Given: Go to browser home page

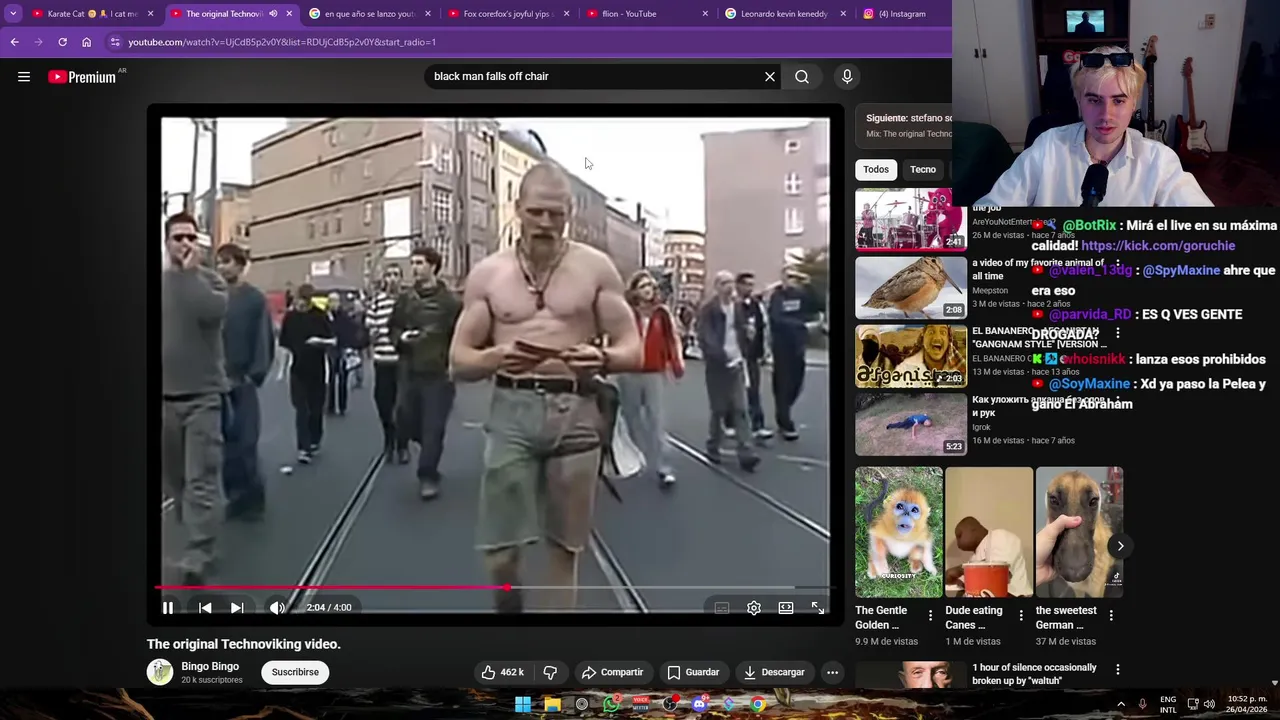Looking at the screenshot, I should tap(86, 42).
